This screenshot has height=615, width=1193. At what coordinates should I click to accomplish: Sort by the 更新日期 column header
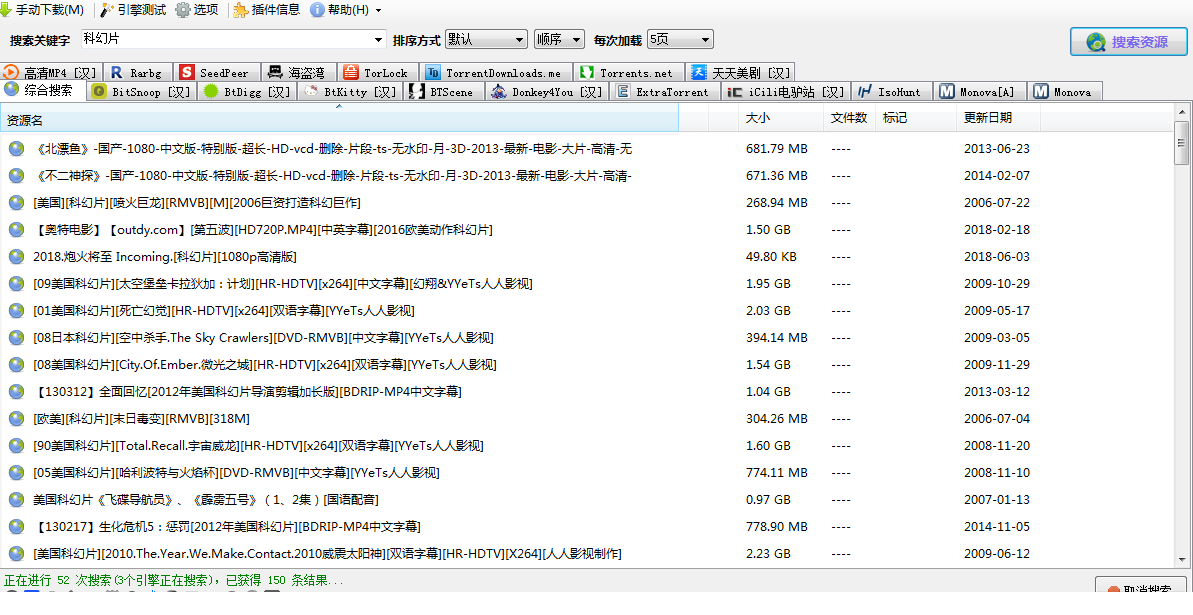(x=997, y=119)
